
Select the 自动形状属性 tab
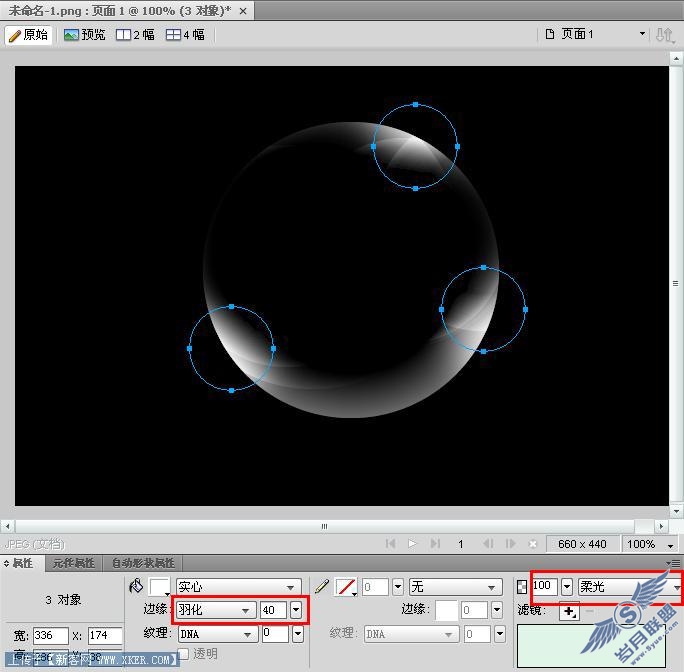tap(143, 563)
